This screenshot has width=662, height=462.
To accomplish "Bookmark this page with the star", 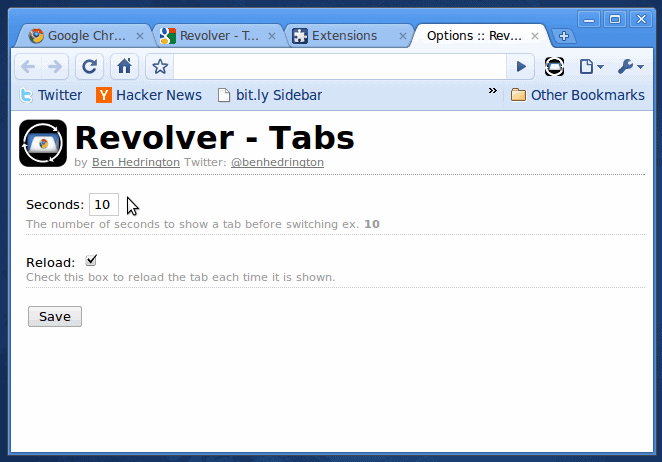I will tap(160, 66).
